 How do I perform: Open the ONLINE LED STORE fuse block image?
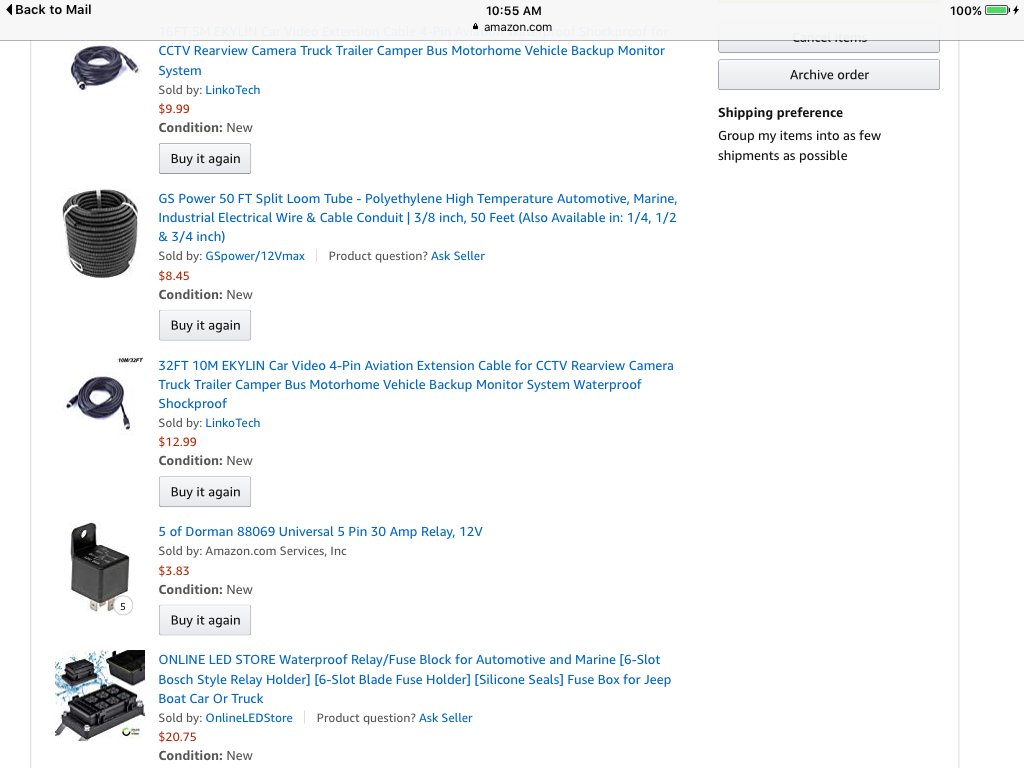[x=100, y=695]
